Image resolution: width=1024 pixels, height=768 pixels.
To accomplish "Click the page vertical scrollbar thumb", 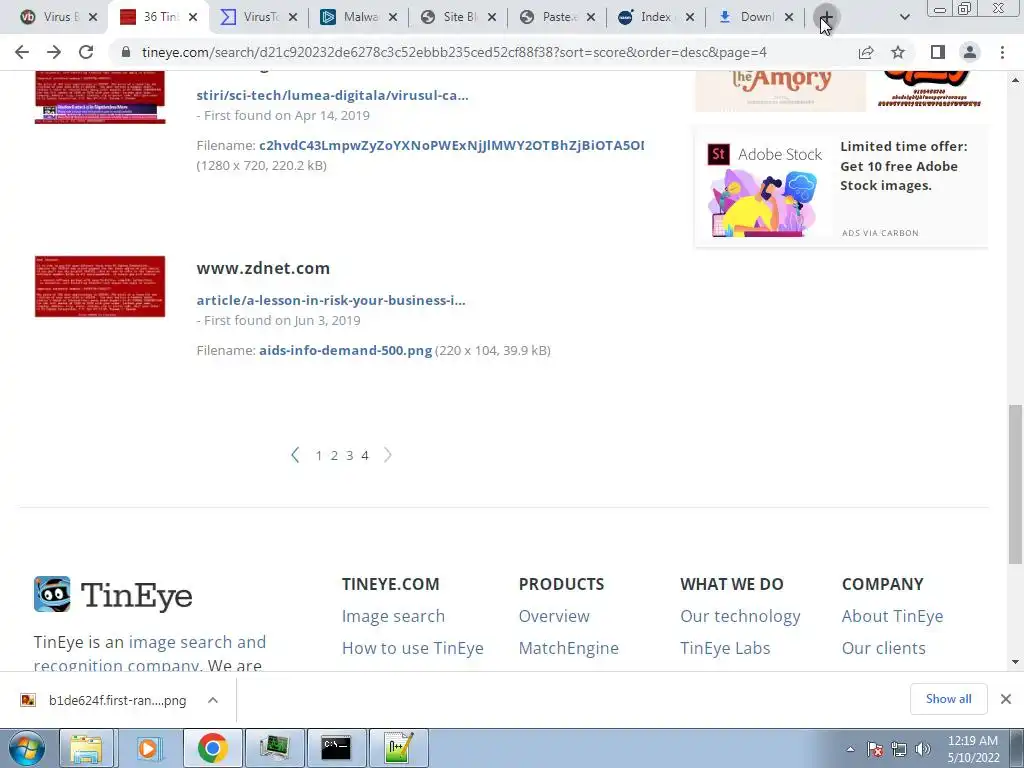I will click(1015, 484).
